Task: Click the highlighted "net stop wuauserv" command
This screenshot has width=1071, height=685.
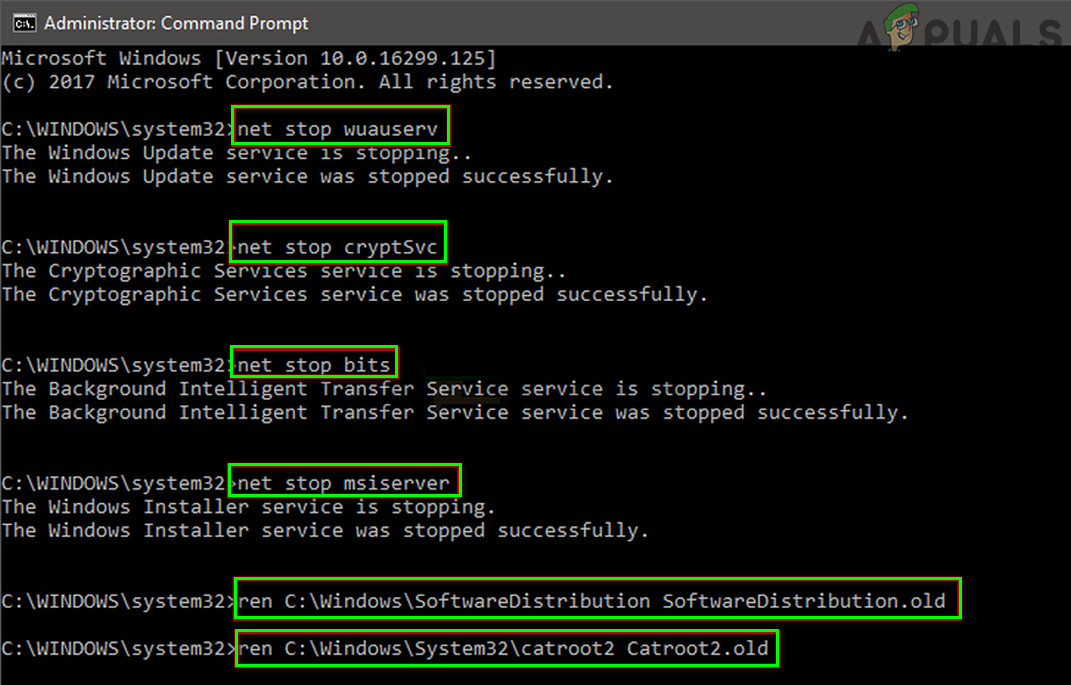Action: pos(340,128)
